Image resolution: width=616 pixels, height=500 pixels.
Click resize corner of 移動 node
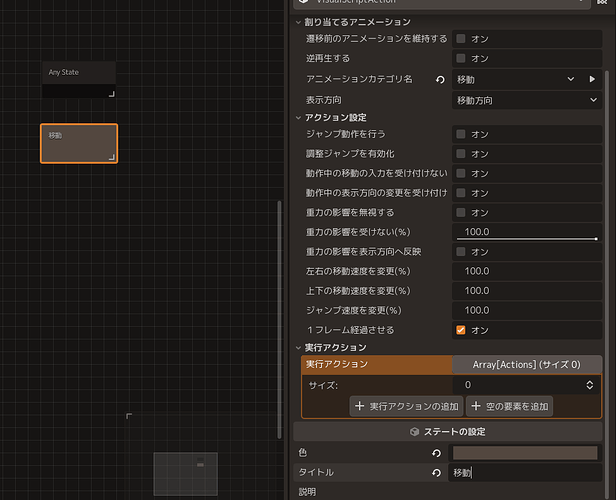(x=112, y=157)
